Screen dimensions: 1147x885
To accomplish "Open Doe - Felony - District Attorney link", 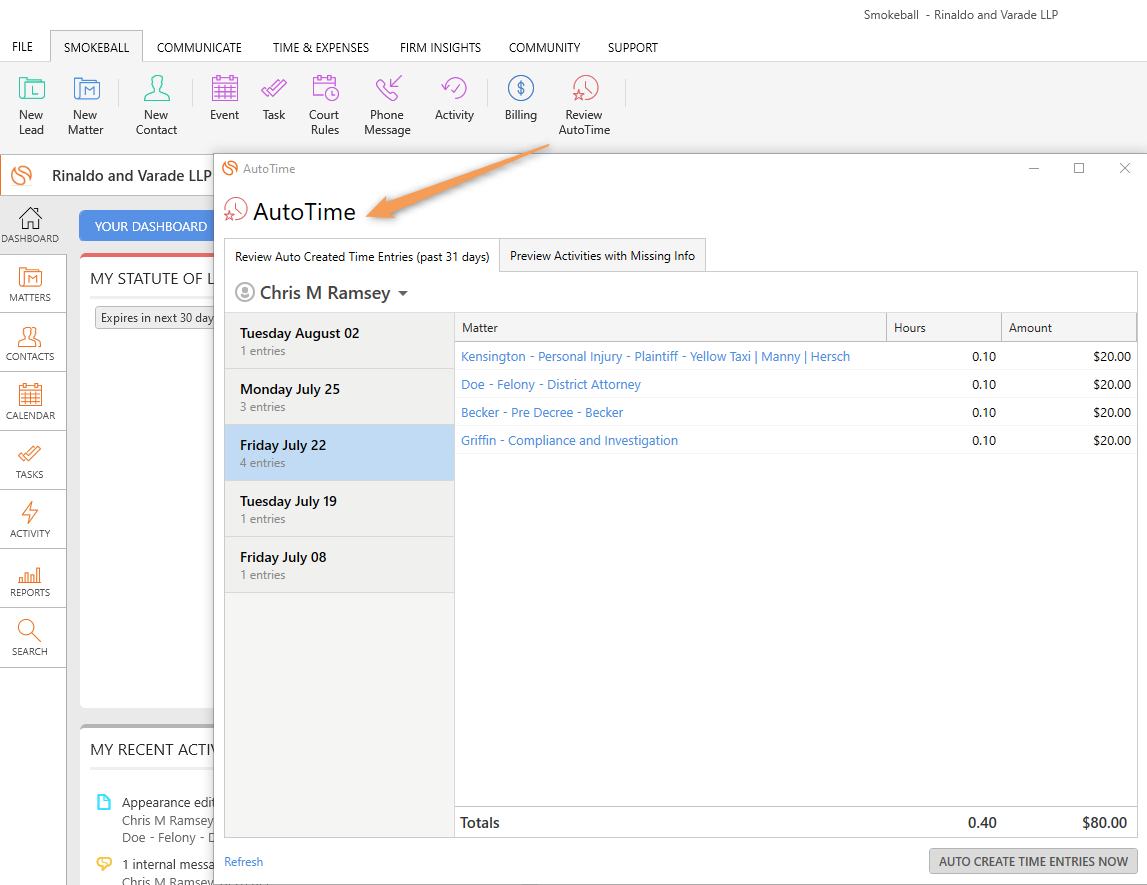I will (x=551, y=384).
